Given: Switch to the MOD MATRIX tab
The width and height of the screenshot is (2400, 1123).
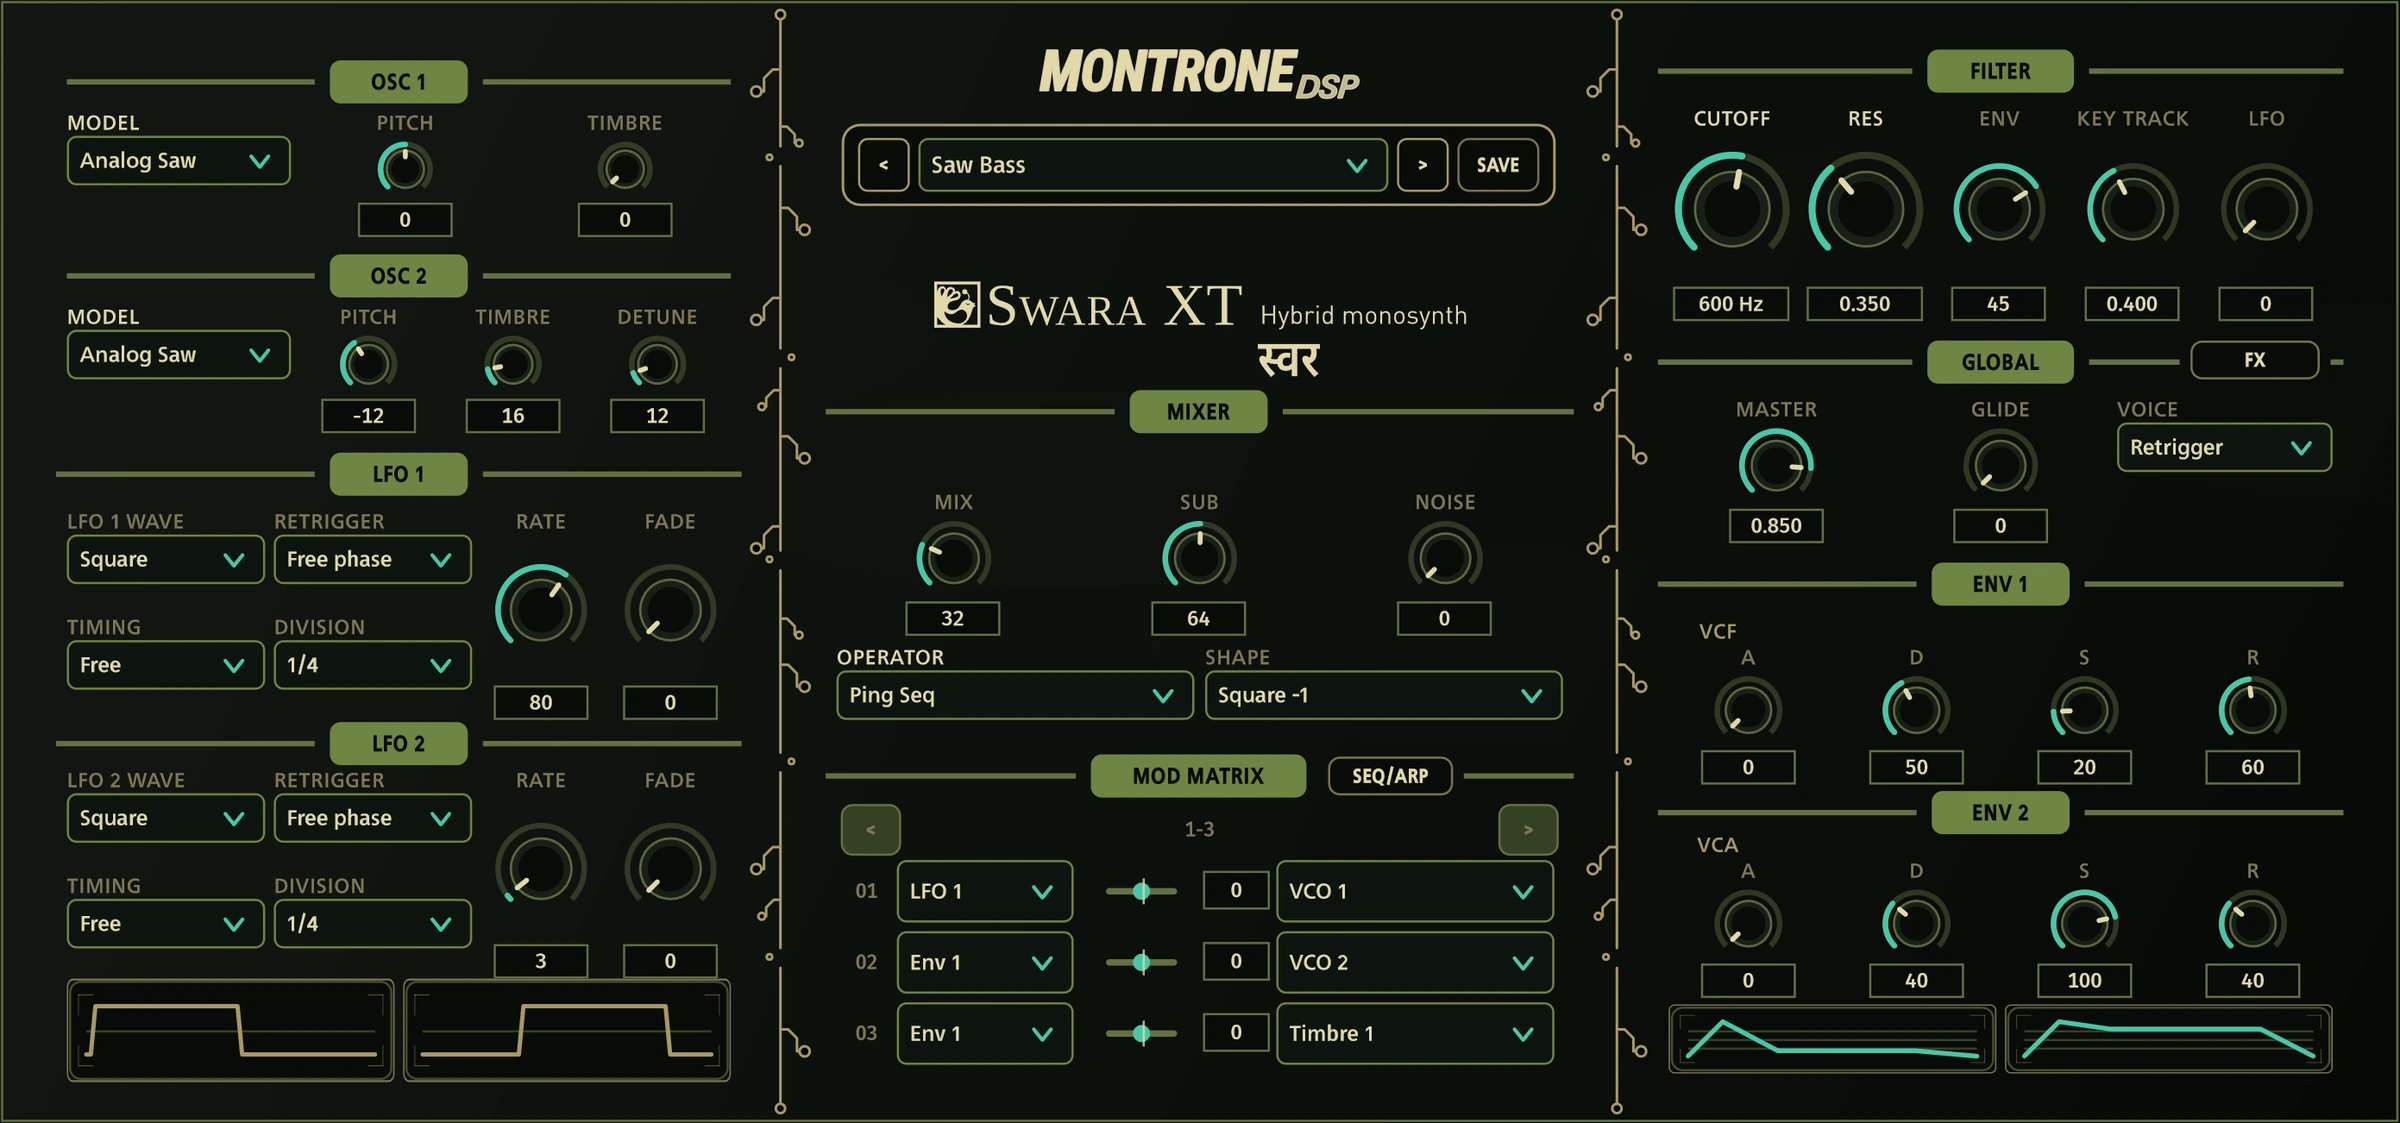Looking at the screenshot, I should point(1198,776).
